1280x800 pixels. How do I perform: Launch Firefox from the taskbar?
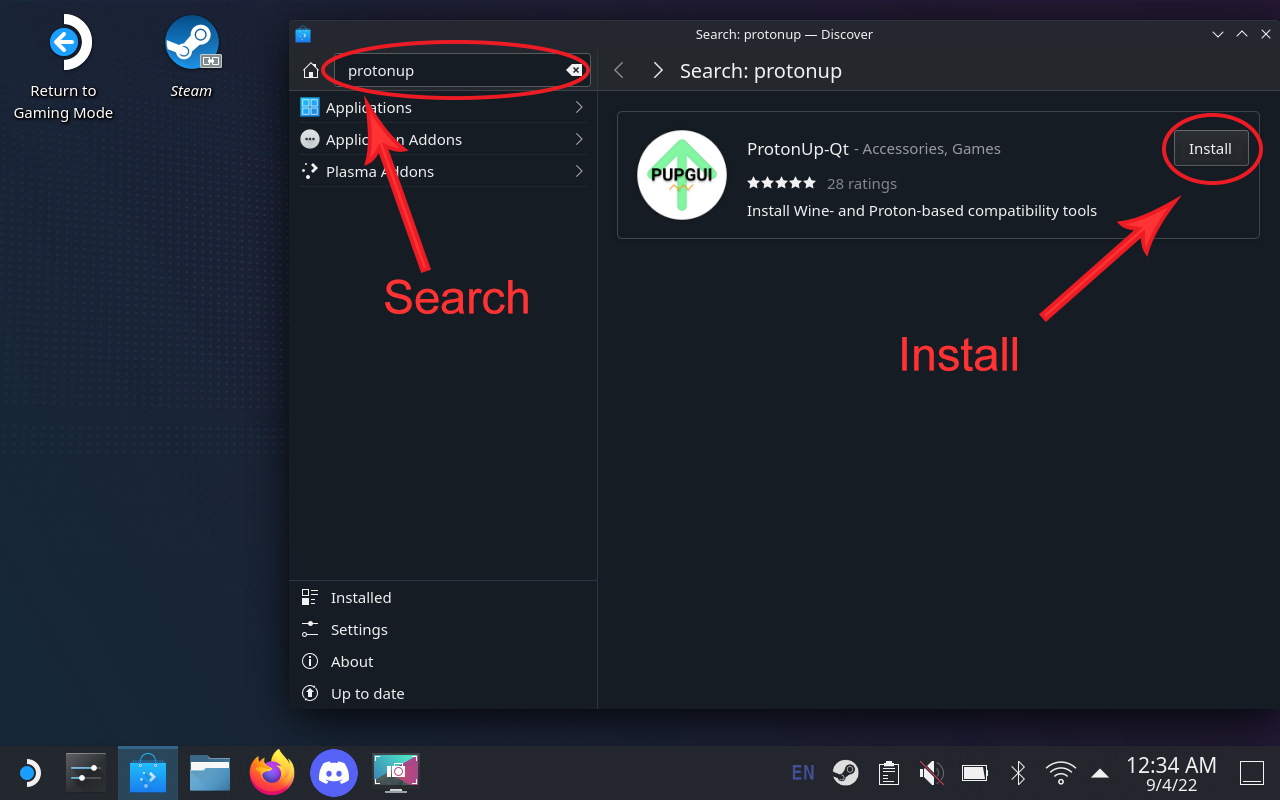coord(272,772)
